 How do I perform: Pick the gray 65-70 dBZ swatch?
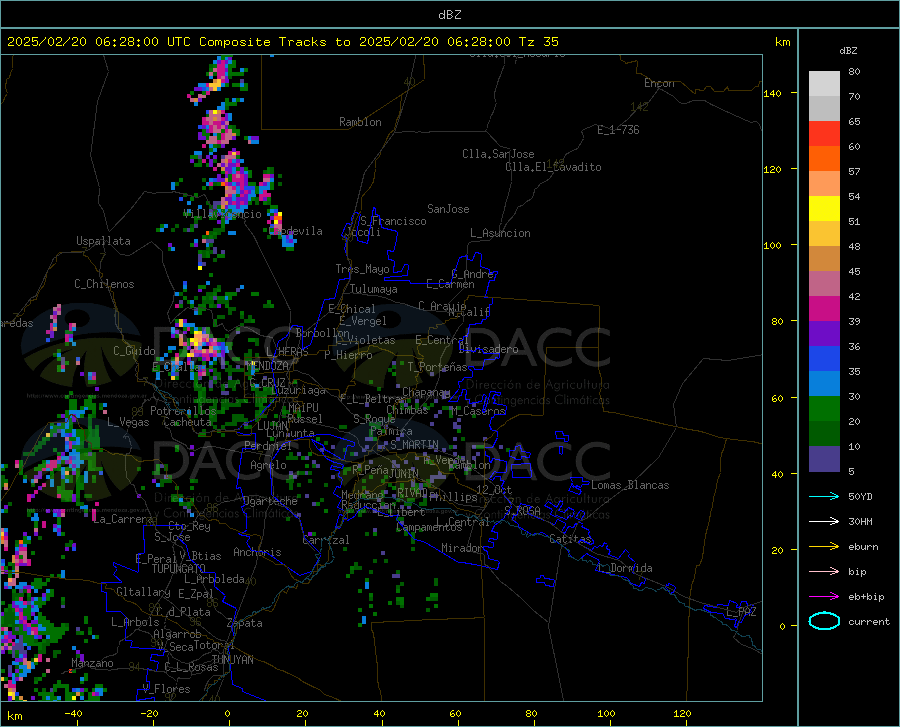coord(824,109)
